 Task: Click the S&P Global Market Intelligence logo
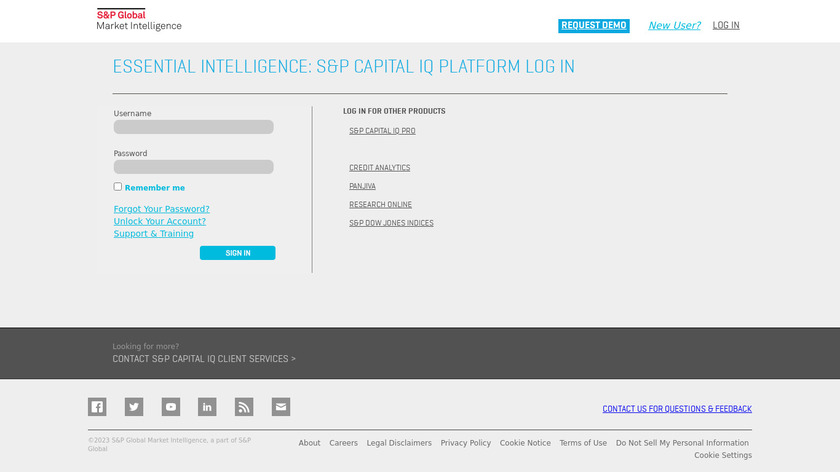139,20
